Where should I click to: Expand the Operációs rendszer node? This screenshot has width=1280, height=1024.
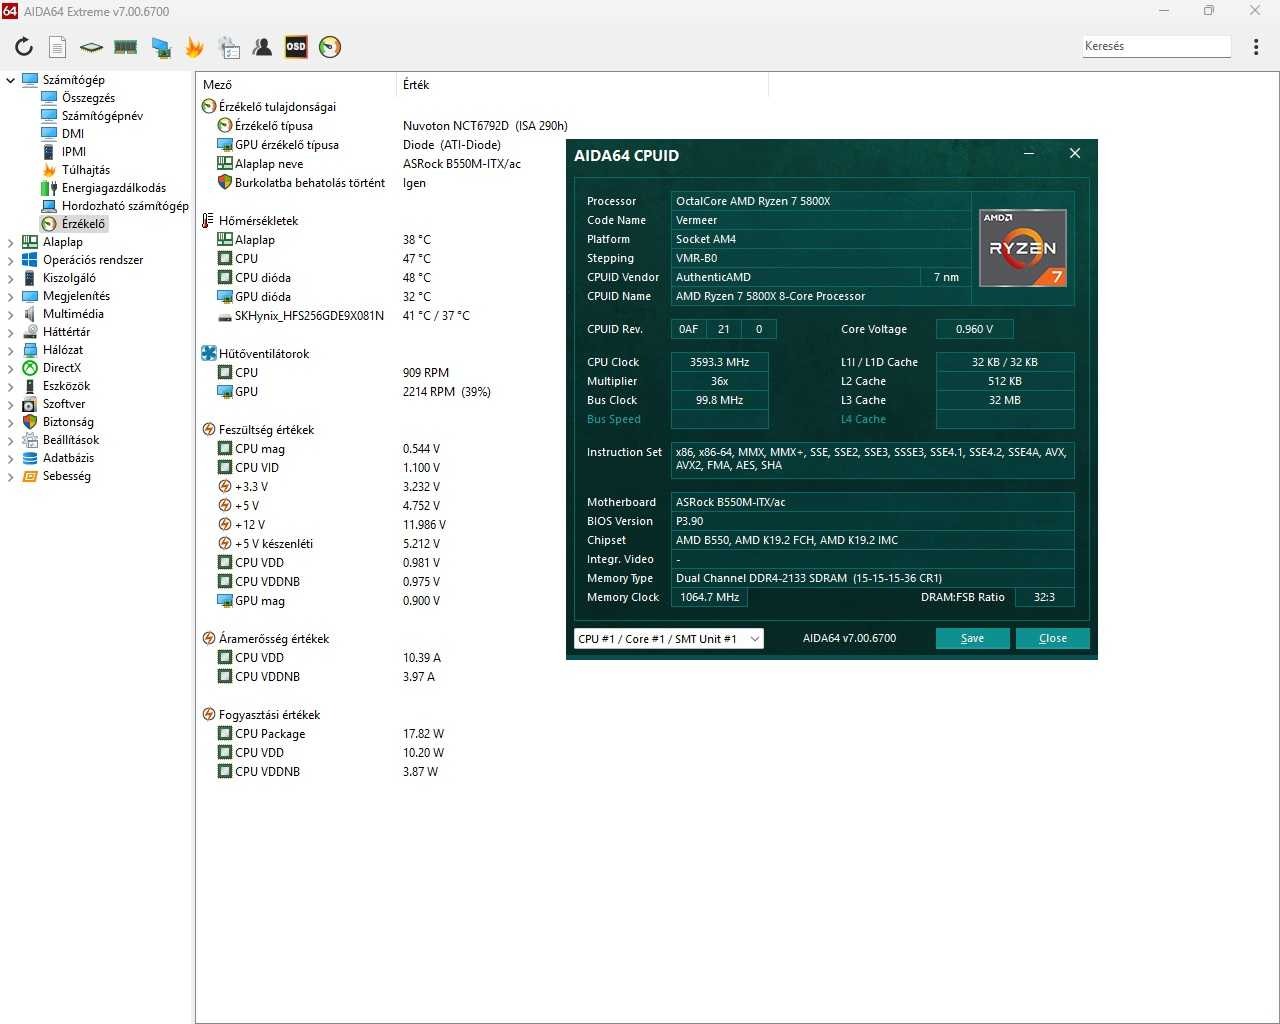[11, 260]
